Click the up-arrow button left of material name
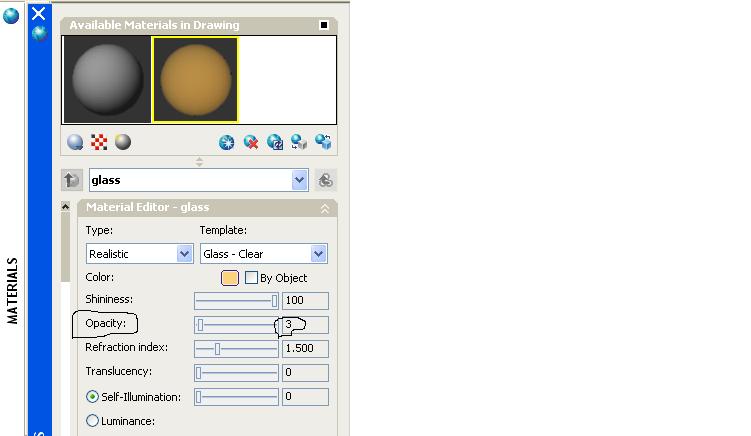Image resolution: width=751 pixels, height=436 pixels. 72,180
